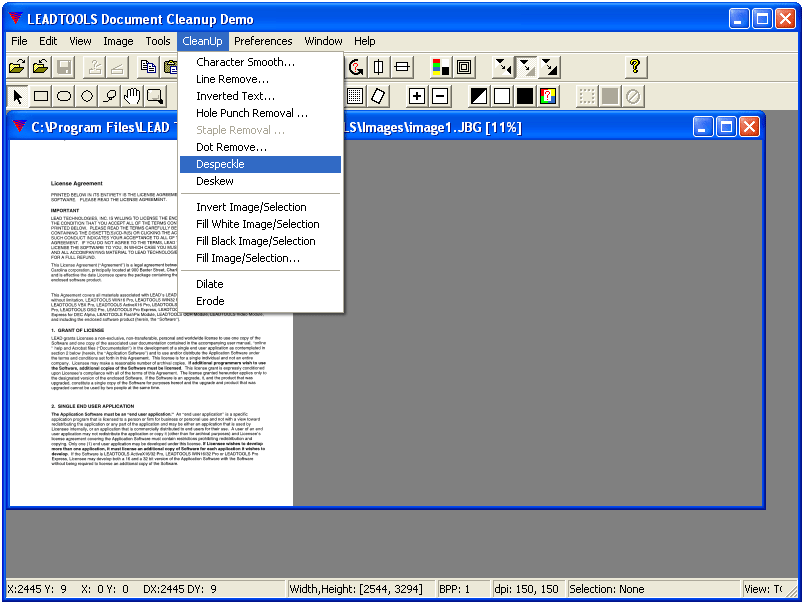The width and height of the screenshot is (805, 606).
Task: Click the plus Zoom In icon
Action: (x=417, y=96)
